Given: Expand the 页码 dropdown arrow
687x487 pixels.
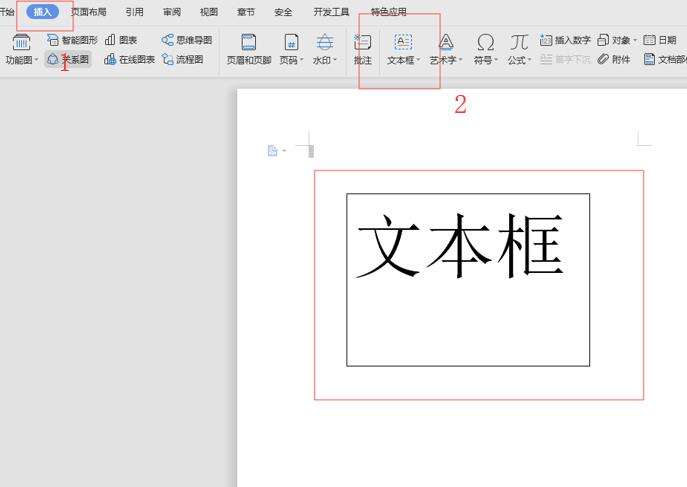Looking at the screenshot, I should tap(301, 60).
